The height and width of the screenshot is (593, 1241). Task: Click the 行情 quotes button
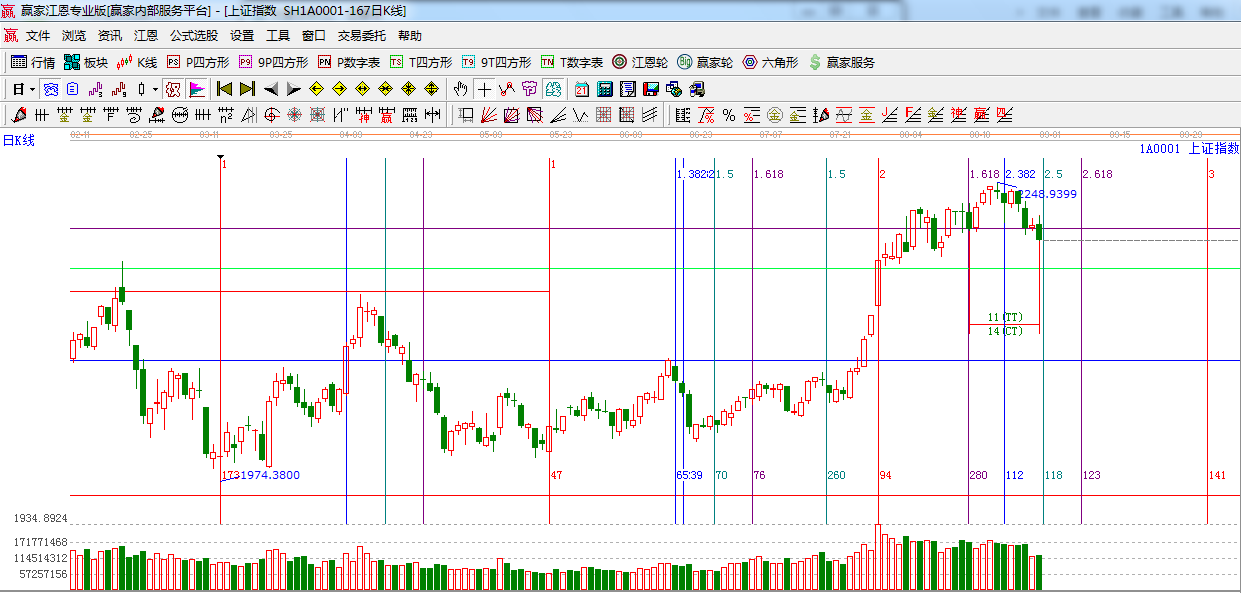click(x=33, y=62)
